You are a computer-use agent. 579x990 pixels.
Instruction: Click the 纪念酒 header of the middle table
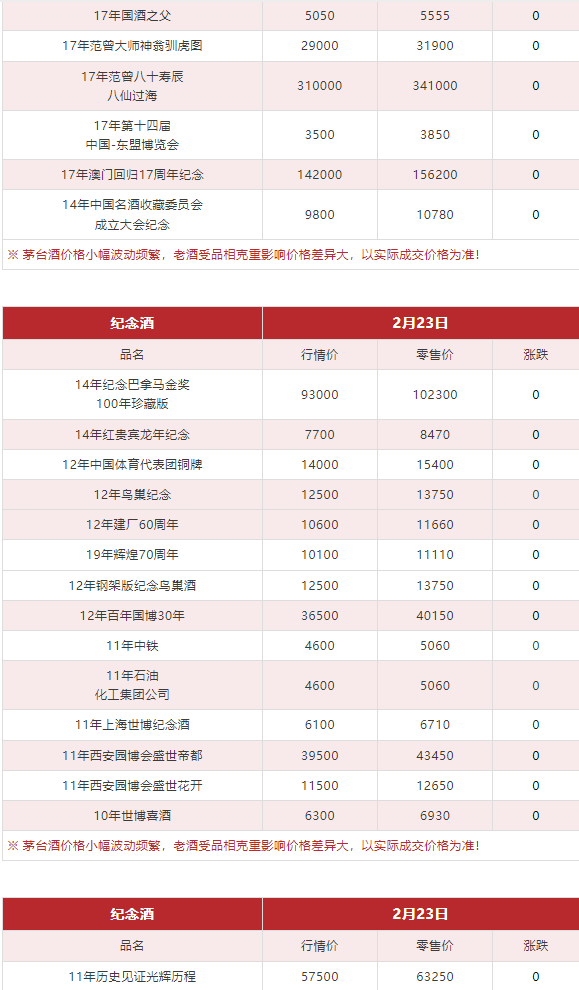(132, 323)
